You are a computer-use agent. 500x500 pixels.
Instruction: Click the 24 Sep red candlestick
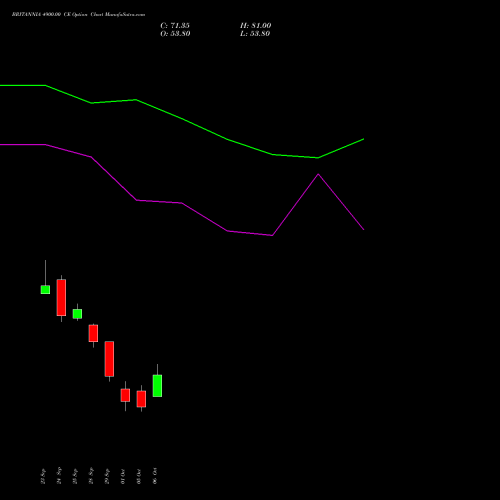click(x=61, y=297)
